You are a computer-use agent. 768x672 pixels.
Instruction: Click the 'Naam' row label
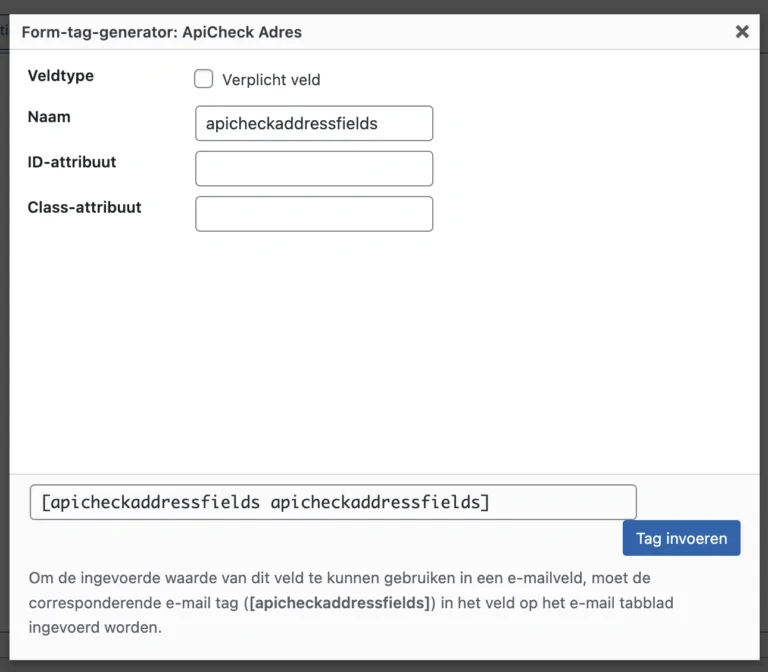(49, 117)
